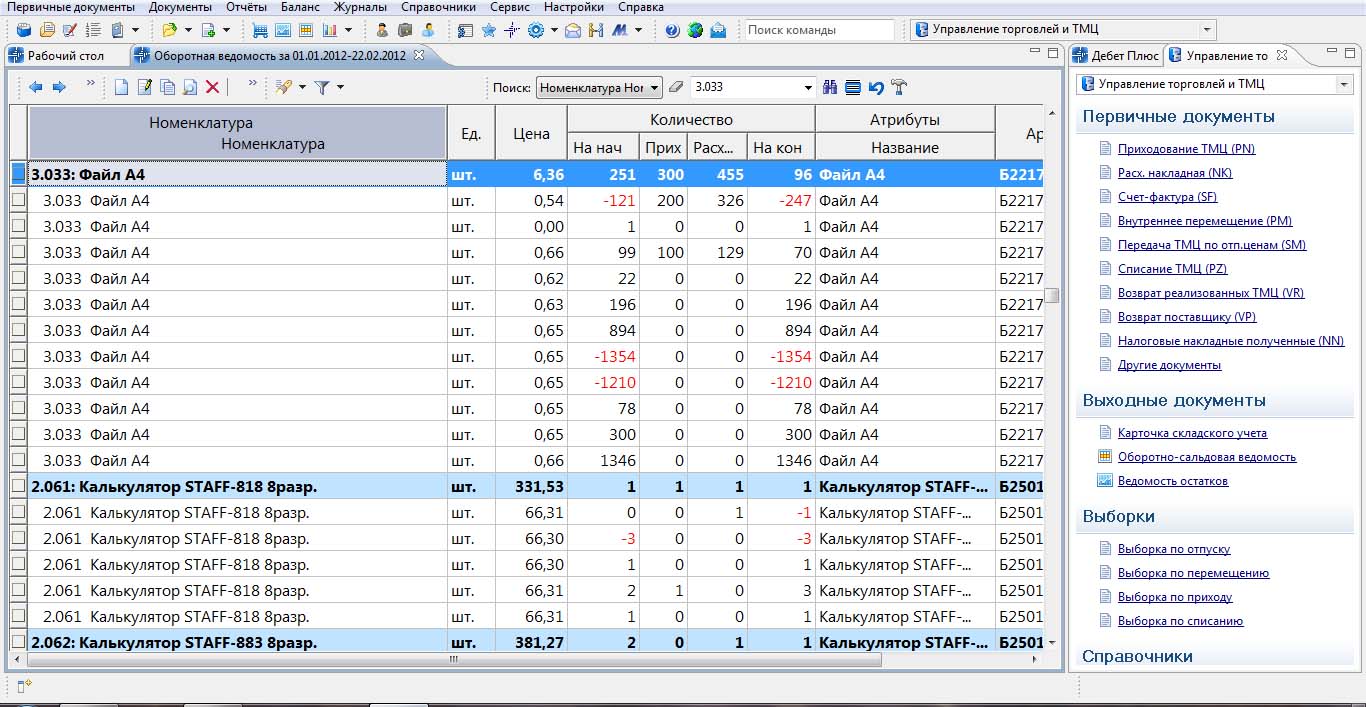The image size is (1366, 707).
Task: Click the globe icon in toolbar
Action: click(695, 30)
